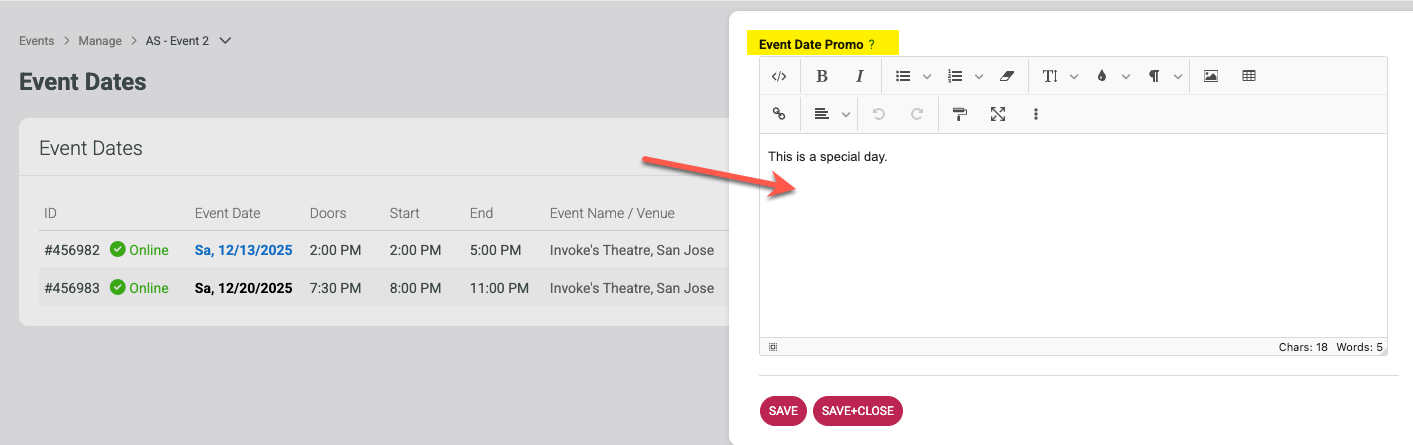Apply italic formatting
The width and height of the screenshot is (1413, 445).
pyautogui.click(x=859, y=76)
